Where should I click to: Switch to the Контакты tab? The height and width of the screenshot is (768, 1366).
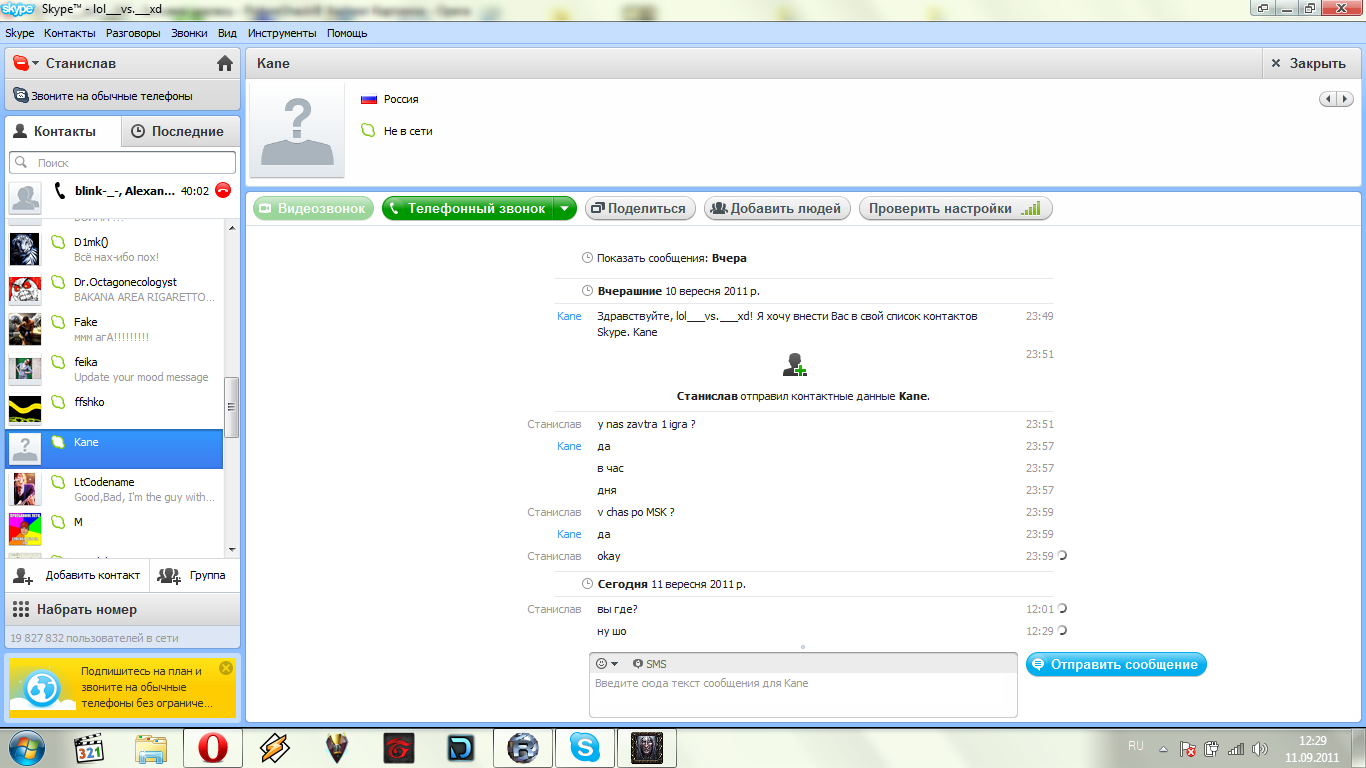63,131
